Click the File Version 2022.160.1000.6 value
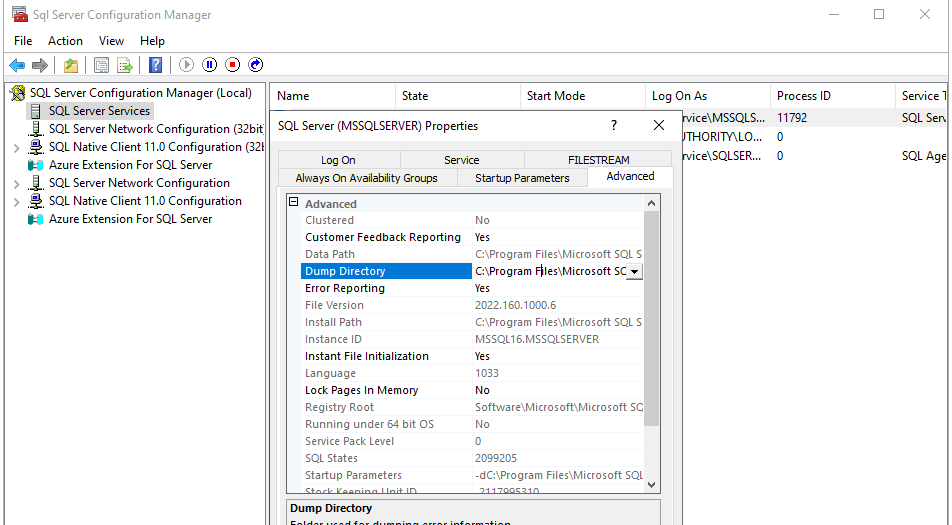 click(x=515, y=305)
